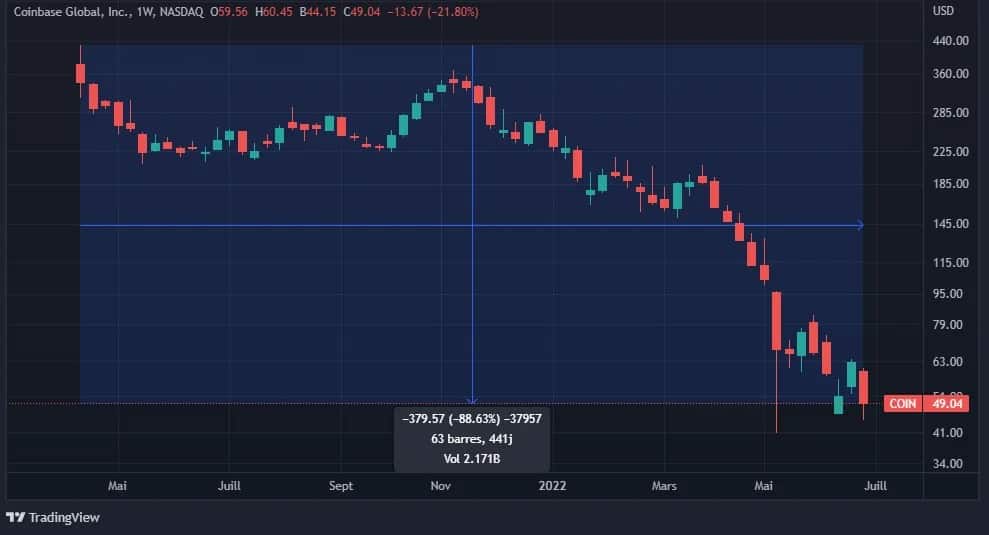Click the 2022 label on time axis

coord(552,486)
